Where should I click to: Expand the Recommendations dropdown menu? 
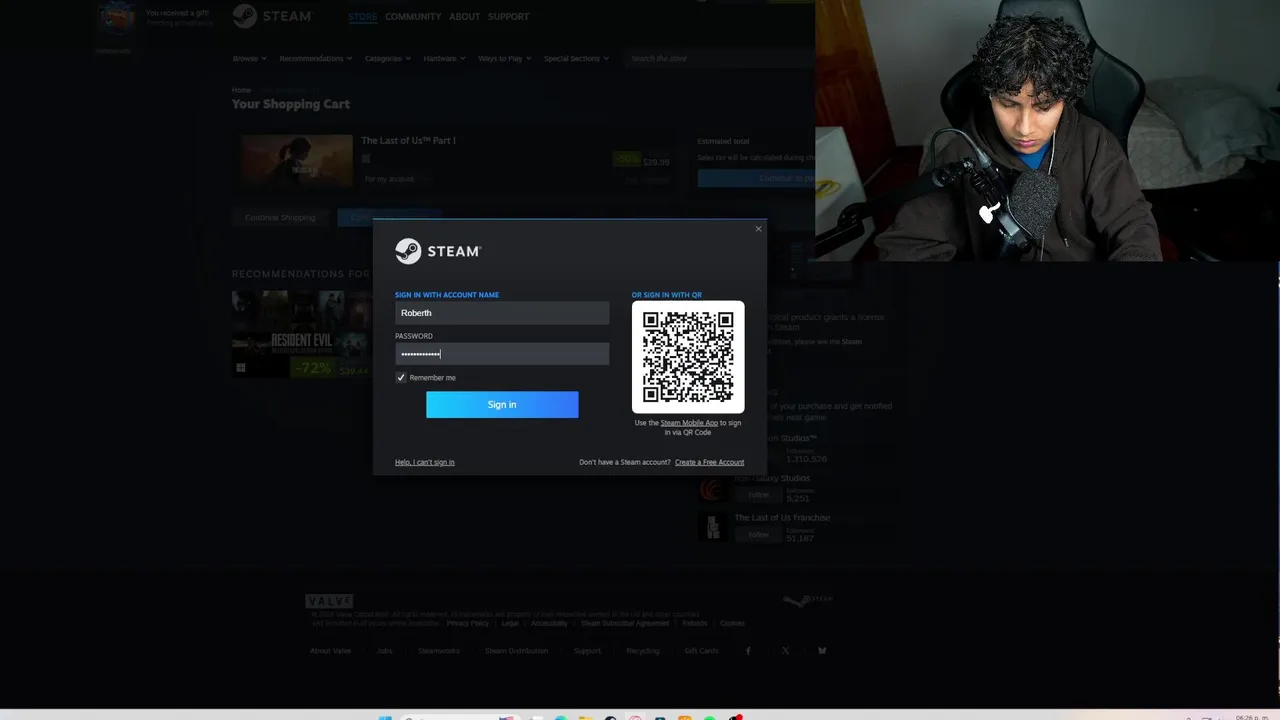[x=316, y=59]
